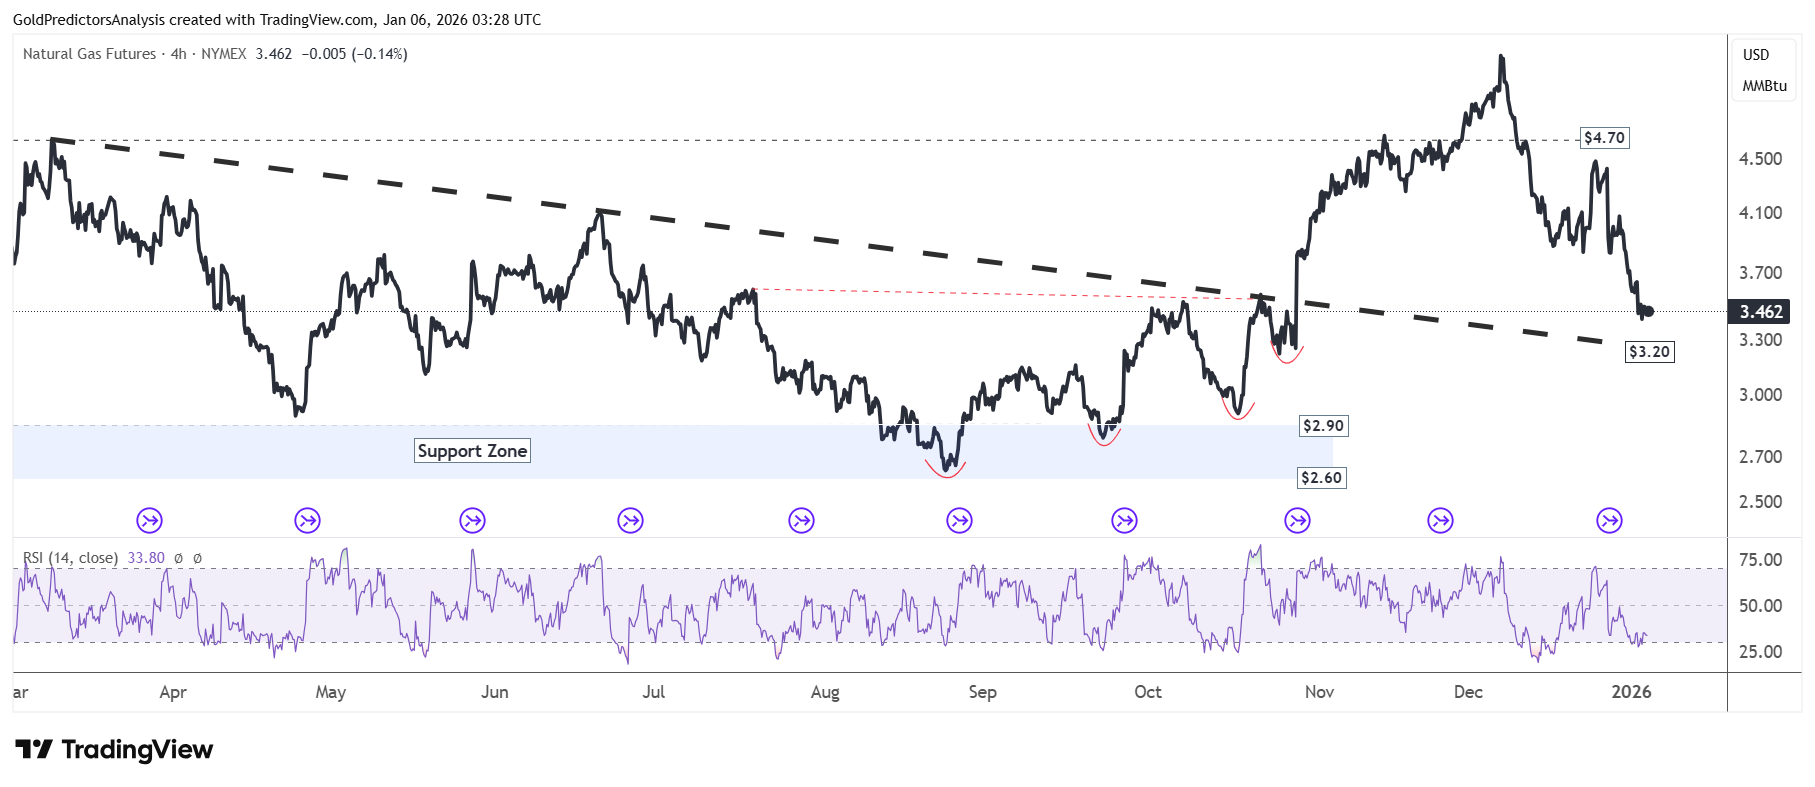The image size is (1815, 787).
Task: Click the Dec label on the time axis
Action: pos(1468,692)
